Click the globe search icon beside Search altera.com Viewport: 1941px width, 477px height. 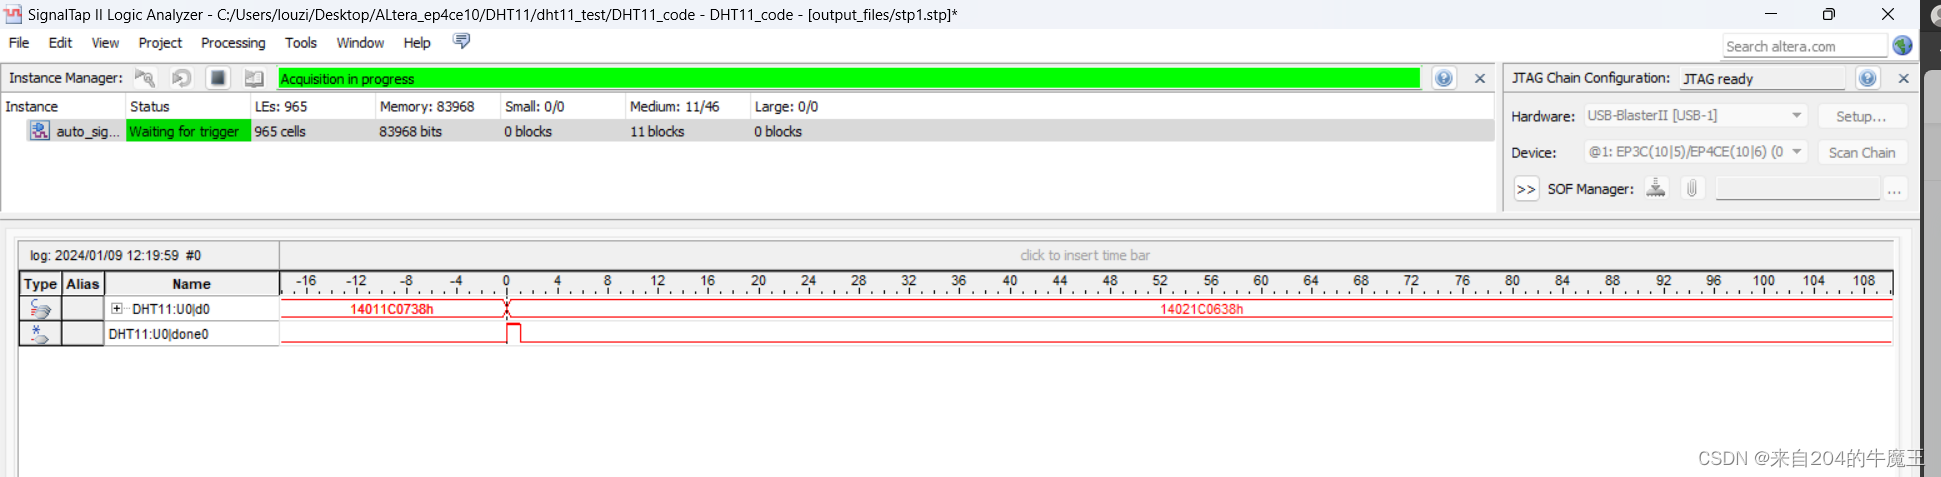pos(1902,46)
